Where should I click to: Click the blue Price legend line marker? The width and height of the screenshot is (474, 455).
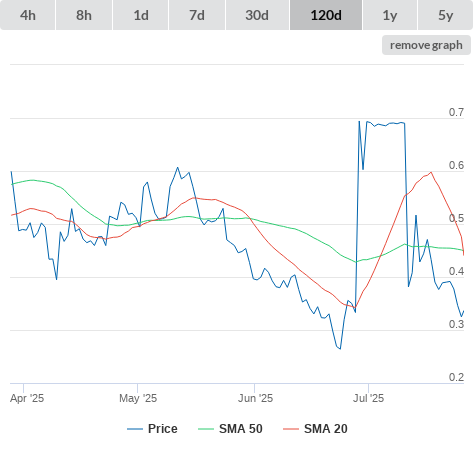(x=135, y=429)
